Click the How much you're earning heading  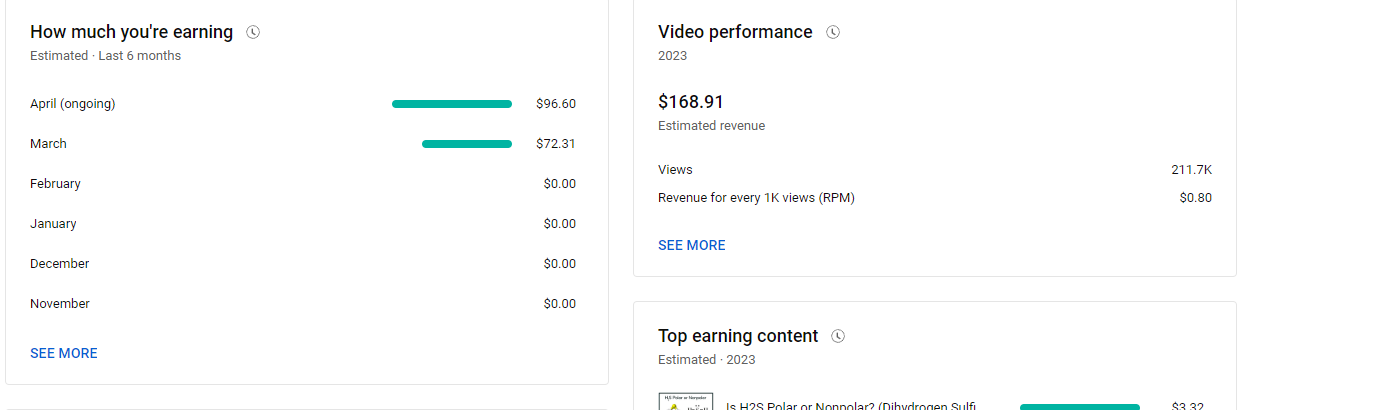point(132,32)
